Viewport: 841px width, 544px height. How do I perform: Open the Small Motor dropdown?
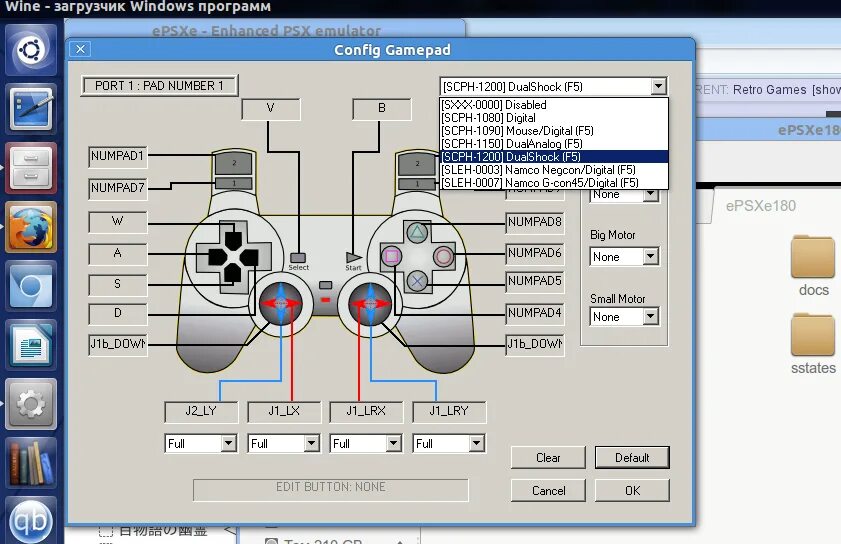pos(651,317)
